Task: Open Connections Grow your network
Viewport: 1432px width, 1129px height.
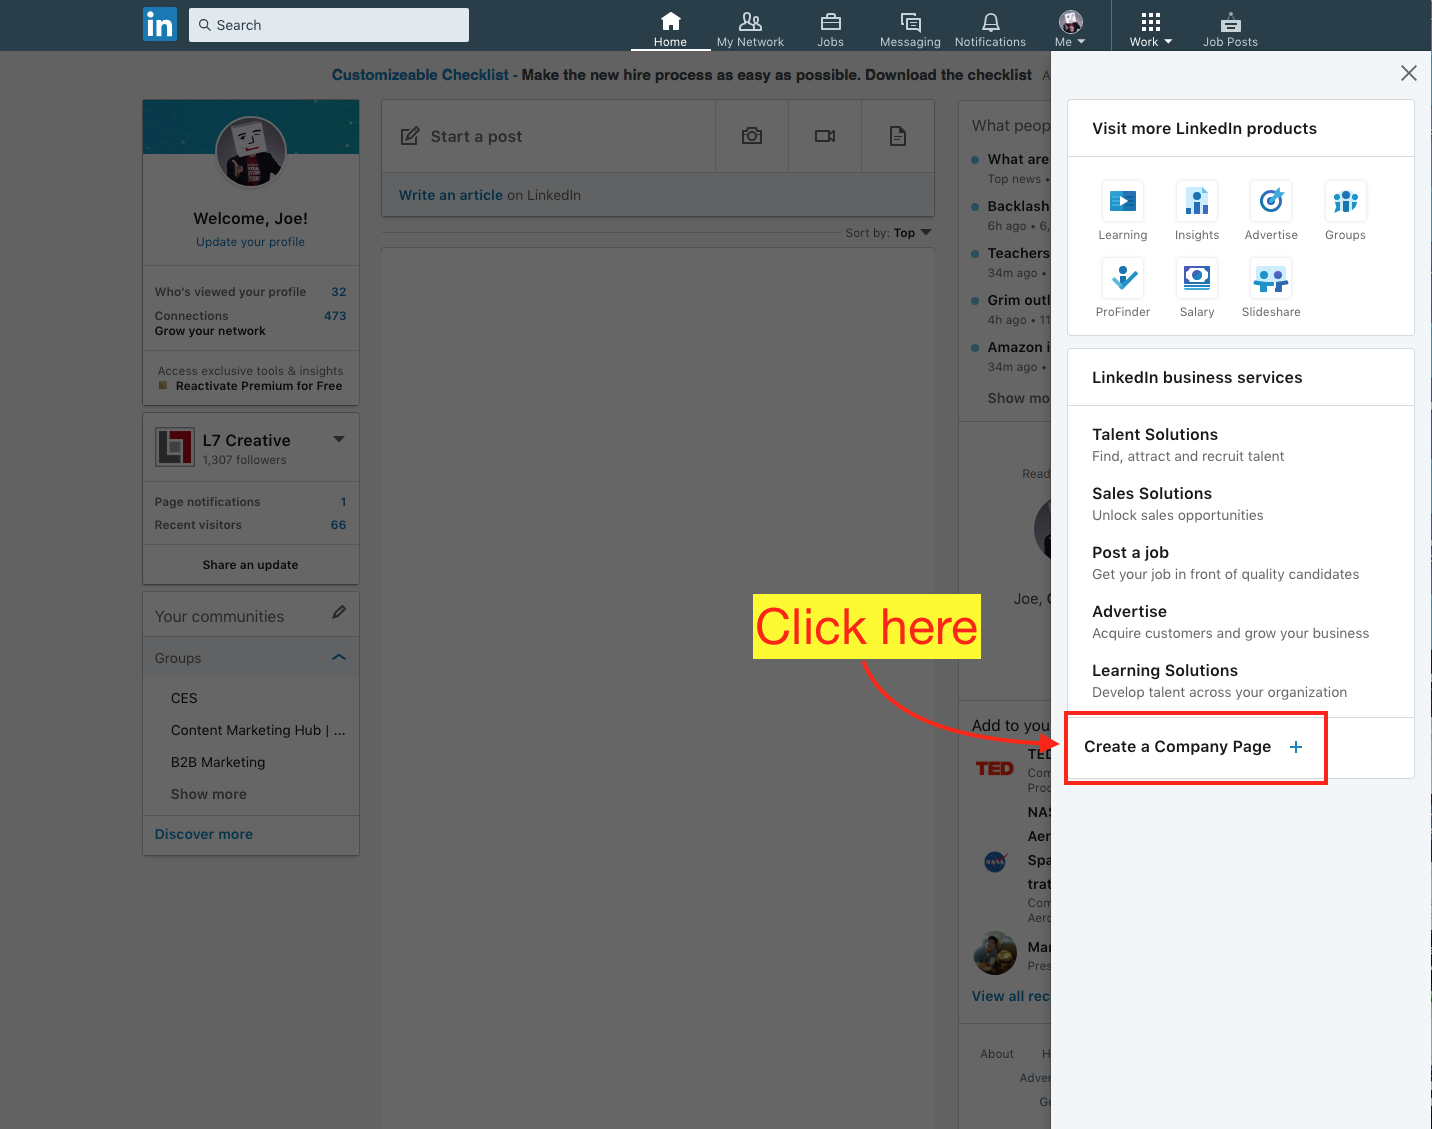Action: pyautogui.click(x=250, y=323)
